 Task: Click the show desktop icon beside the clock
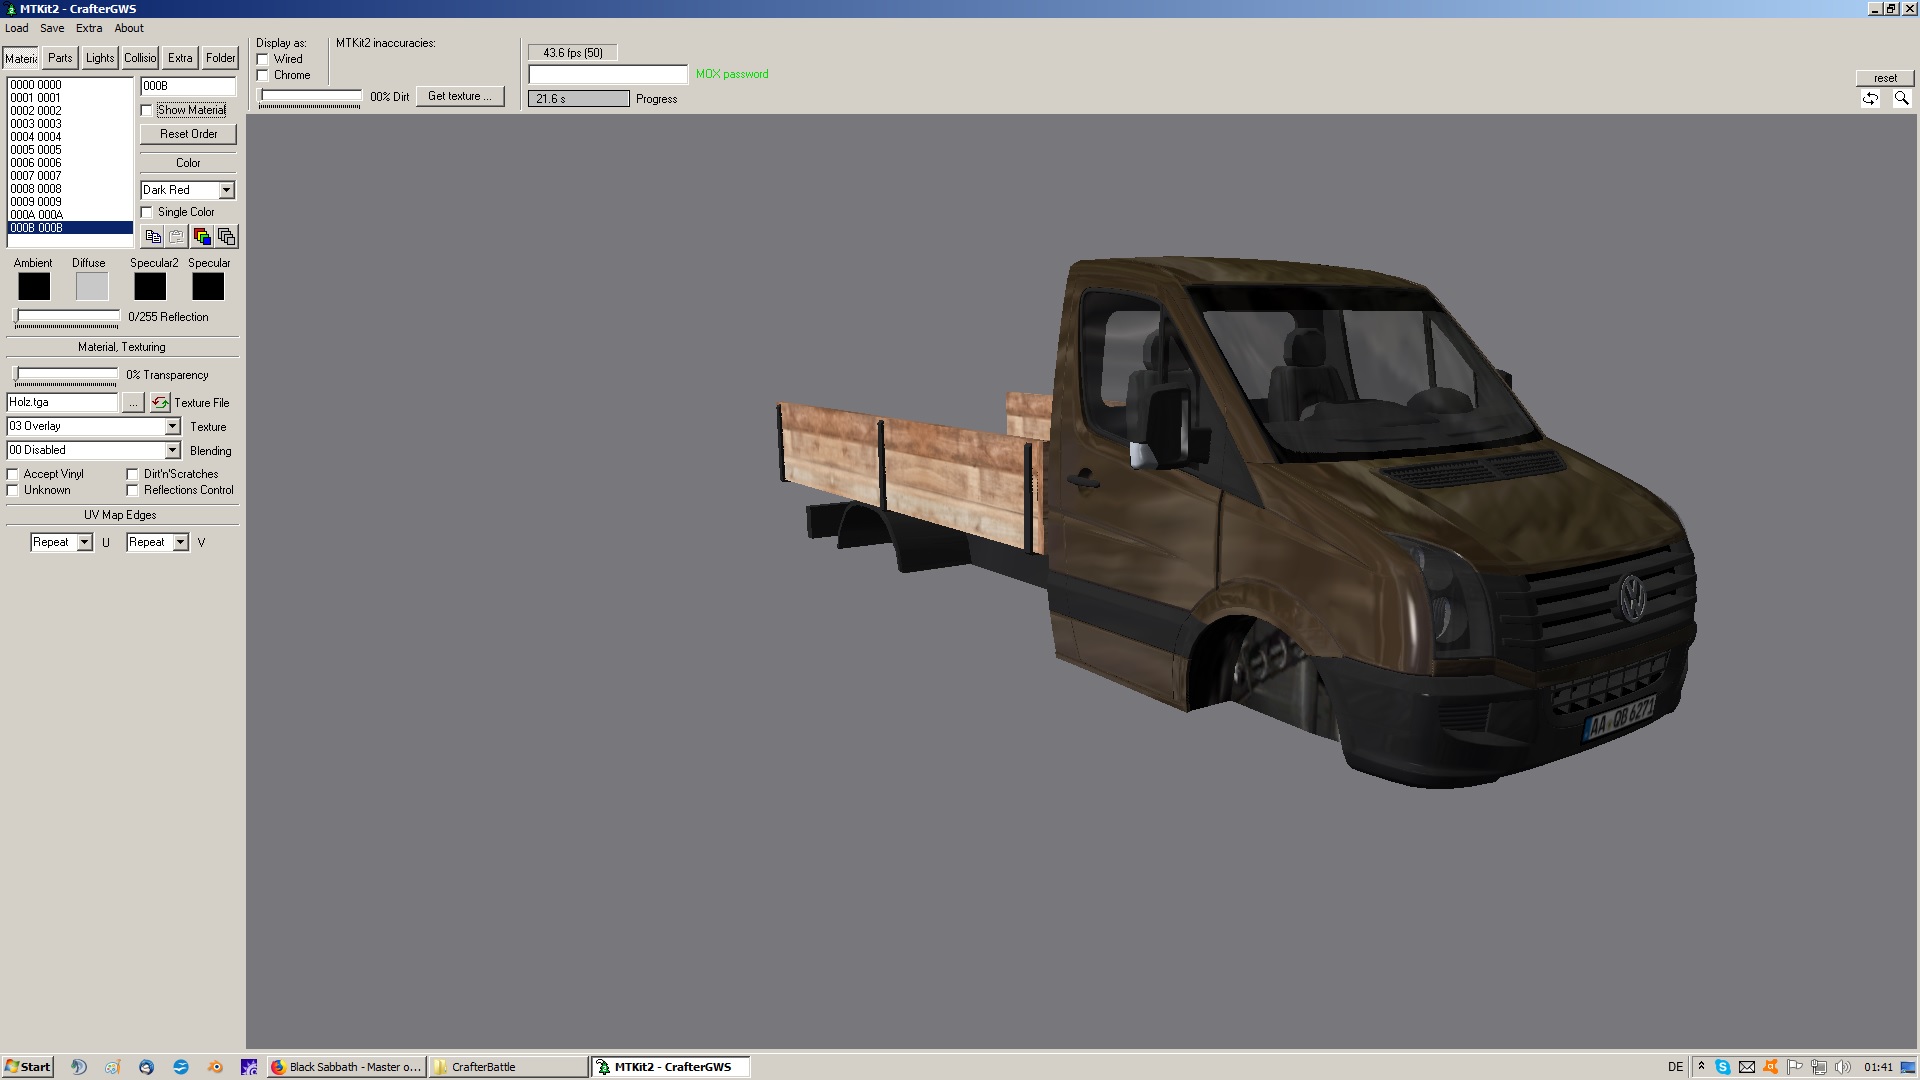pyautogui.click(x=1907, y=1067)
